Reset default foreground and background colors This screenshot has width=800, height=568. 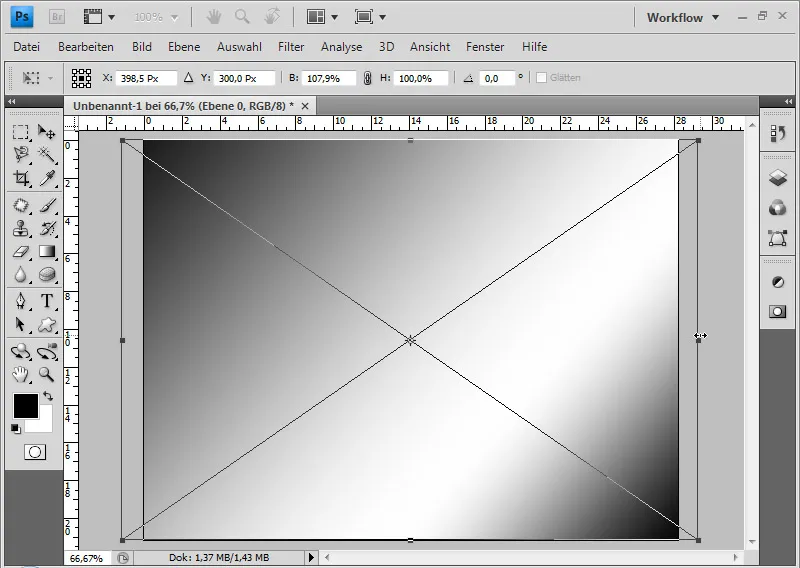(16, 429)
